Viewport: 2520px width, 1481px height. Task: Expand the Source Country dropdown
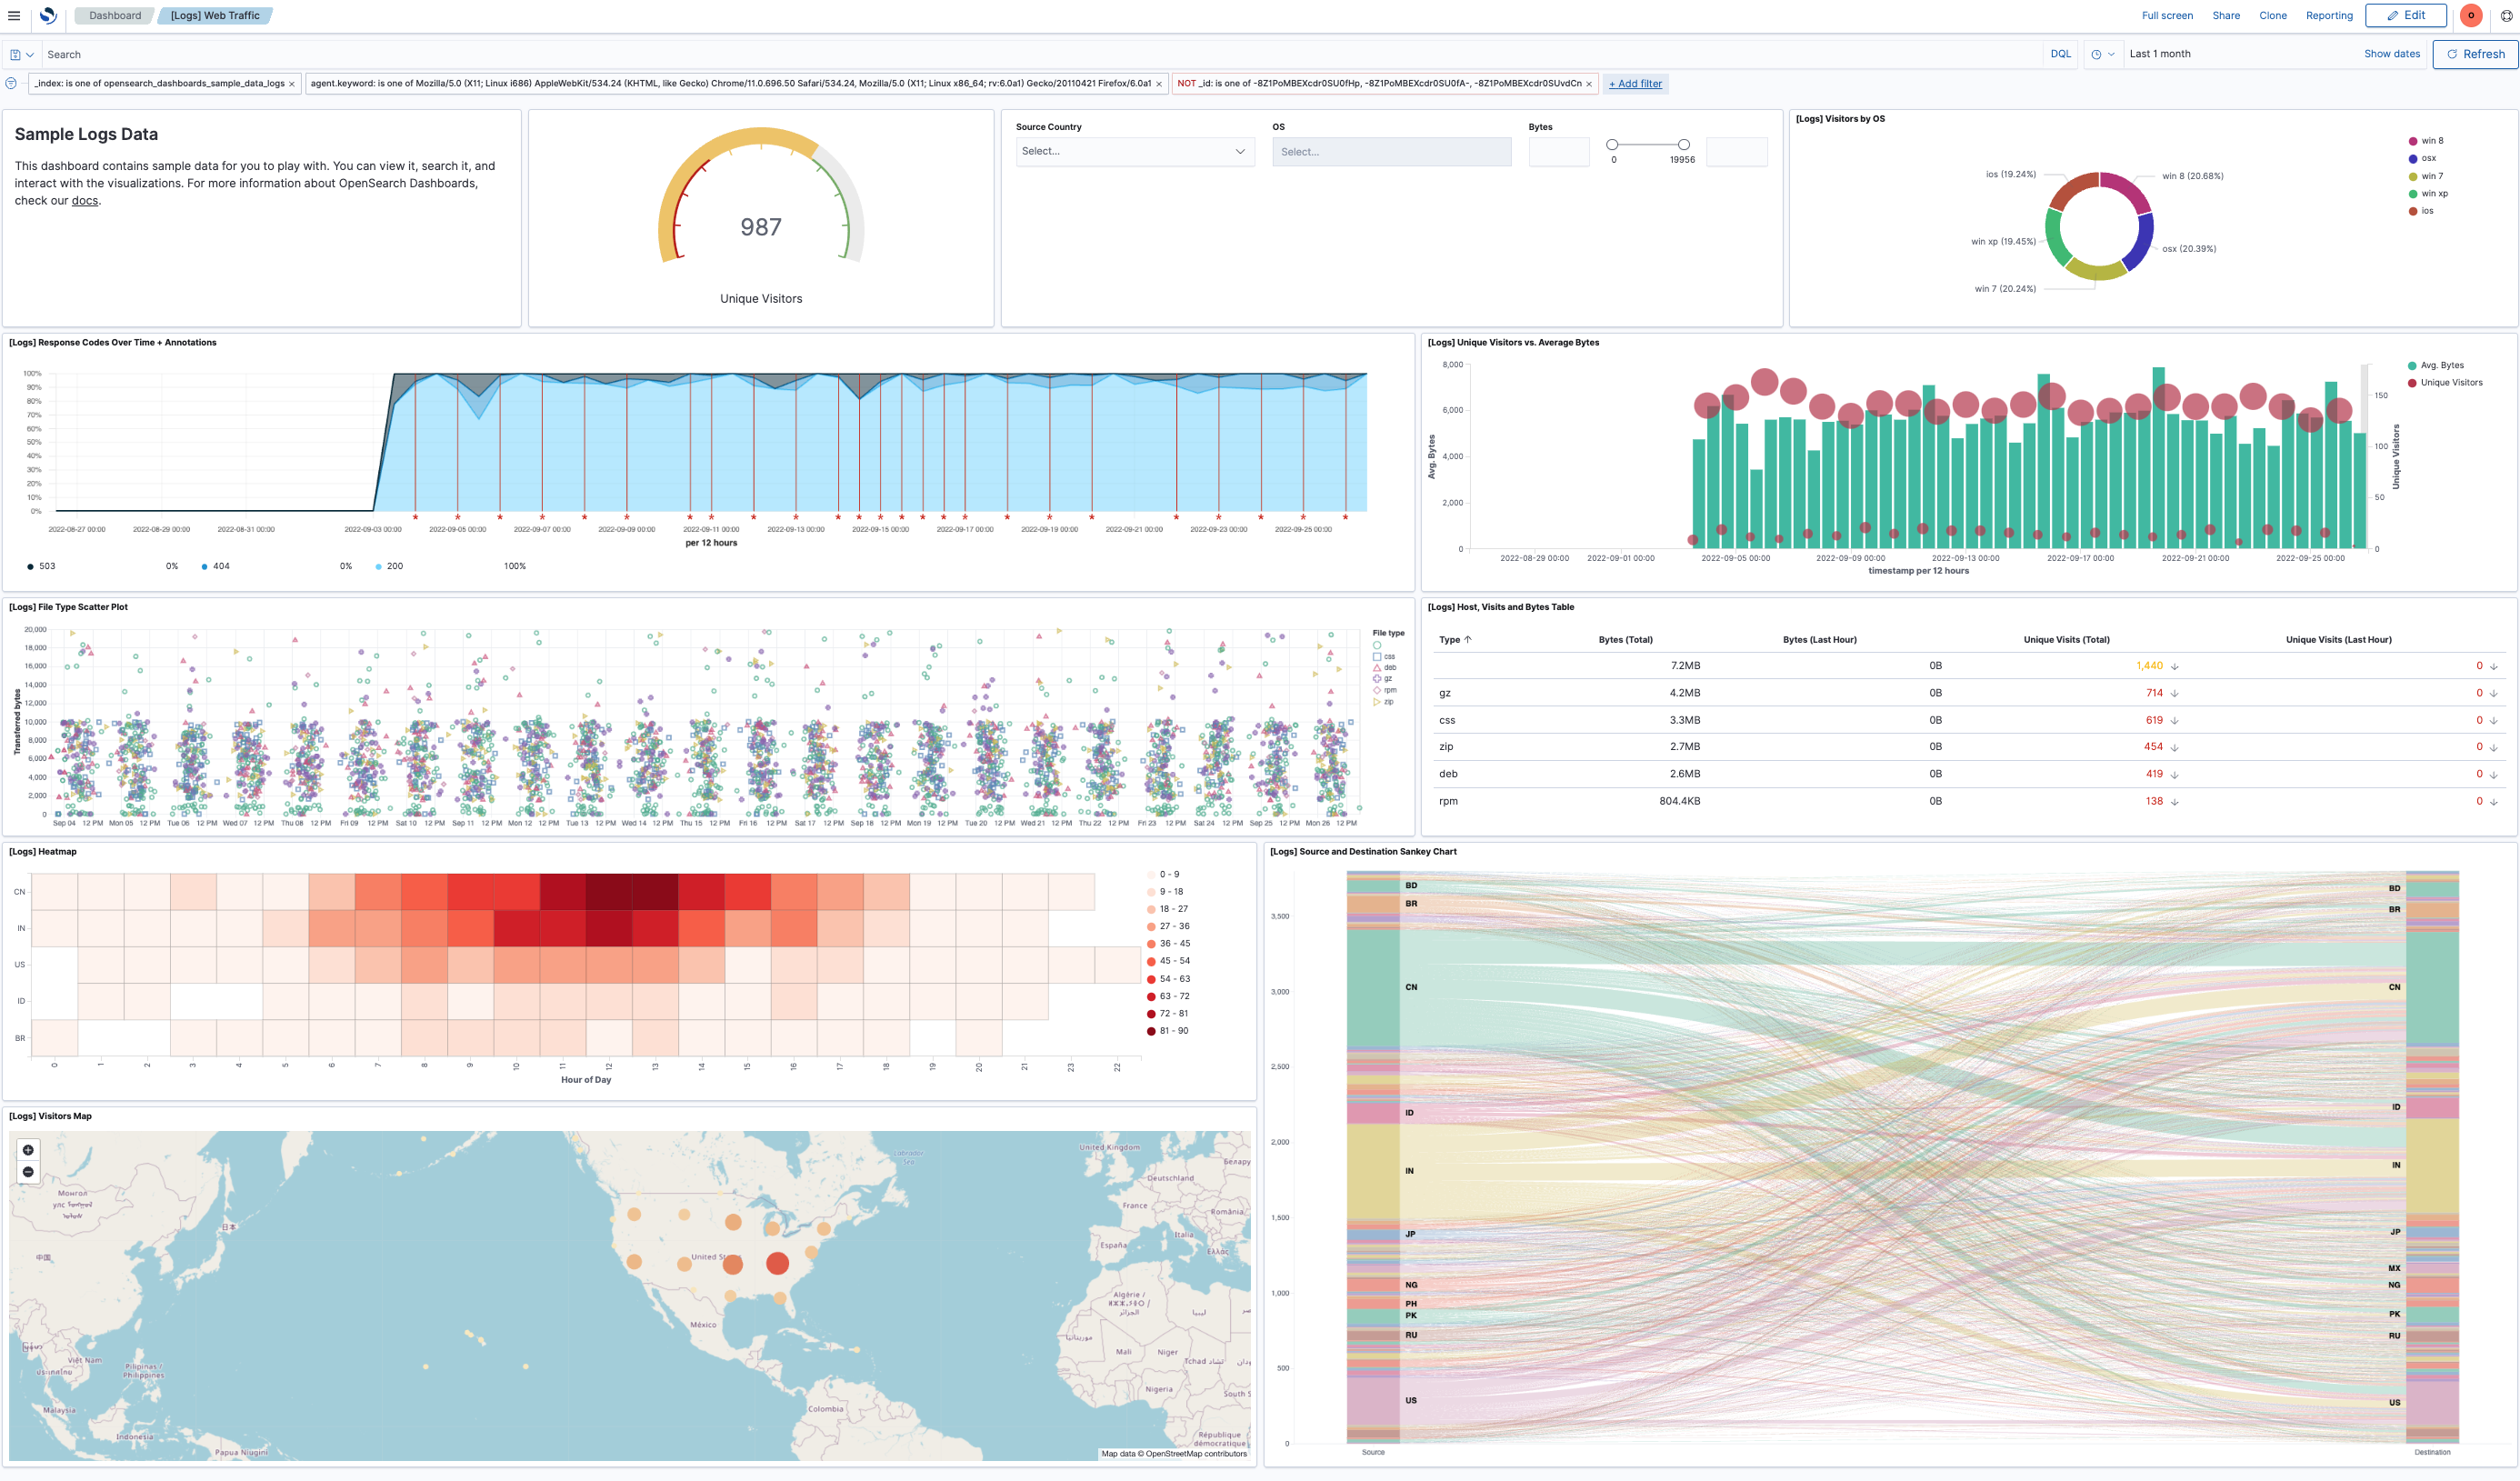pos(1135,152)
